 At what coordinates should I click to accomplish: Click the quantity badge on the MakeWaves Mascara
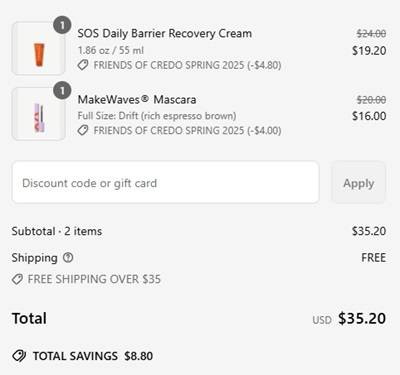[x=62, y=90]
